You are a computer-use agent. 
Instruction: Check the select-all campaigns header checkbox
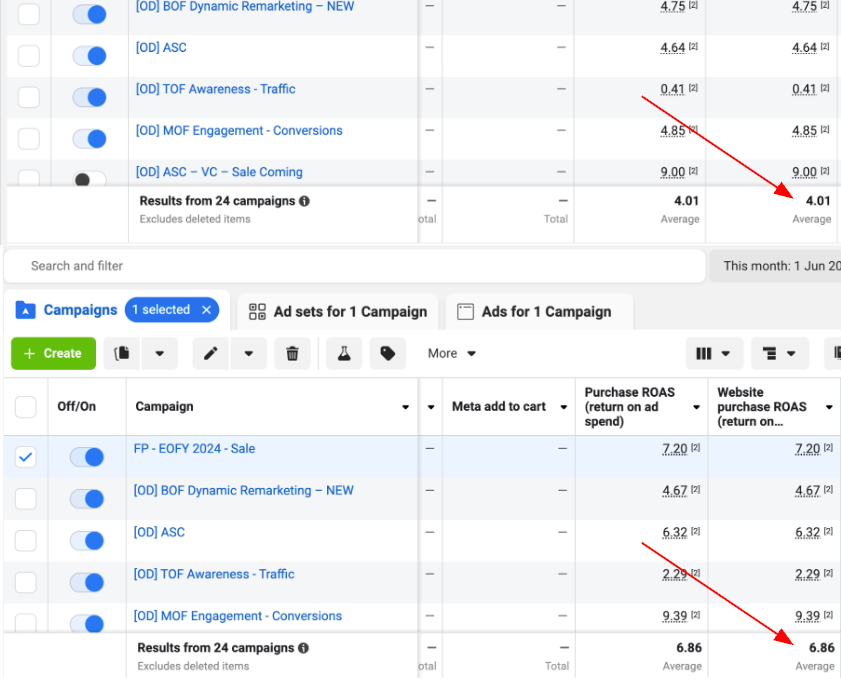click(26, 407)
